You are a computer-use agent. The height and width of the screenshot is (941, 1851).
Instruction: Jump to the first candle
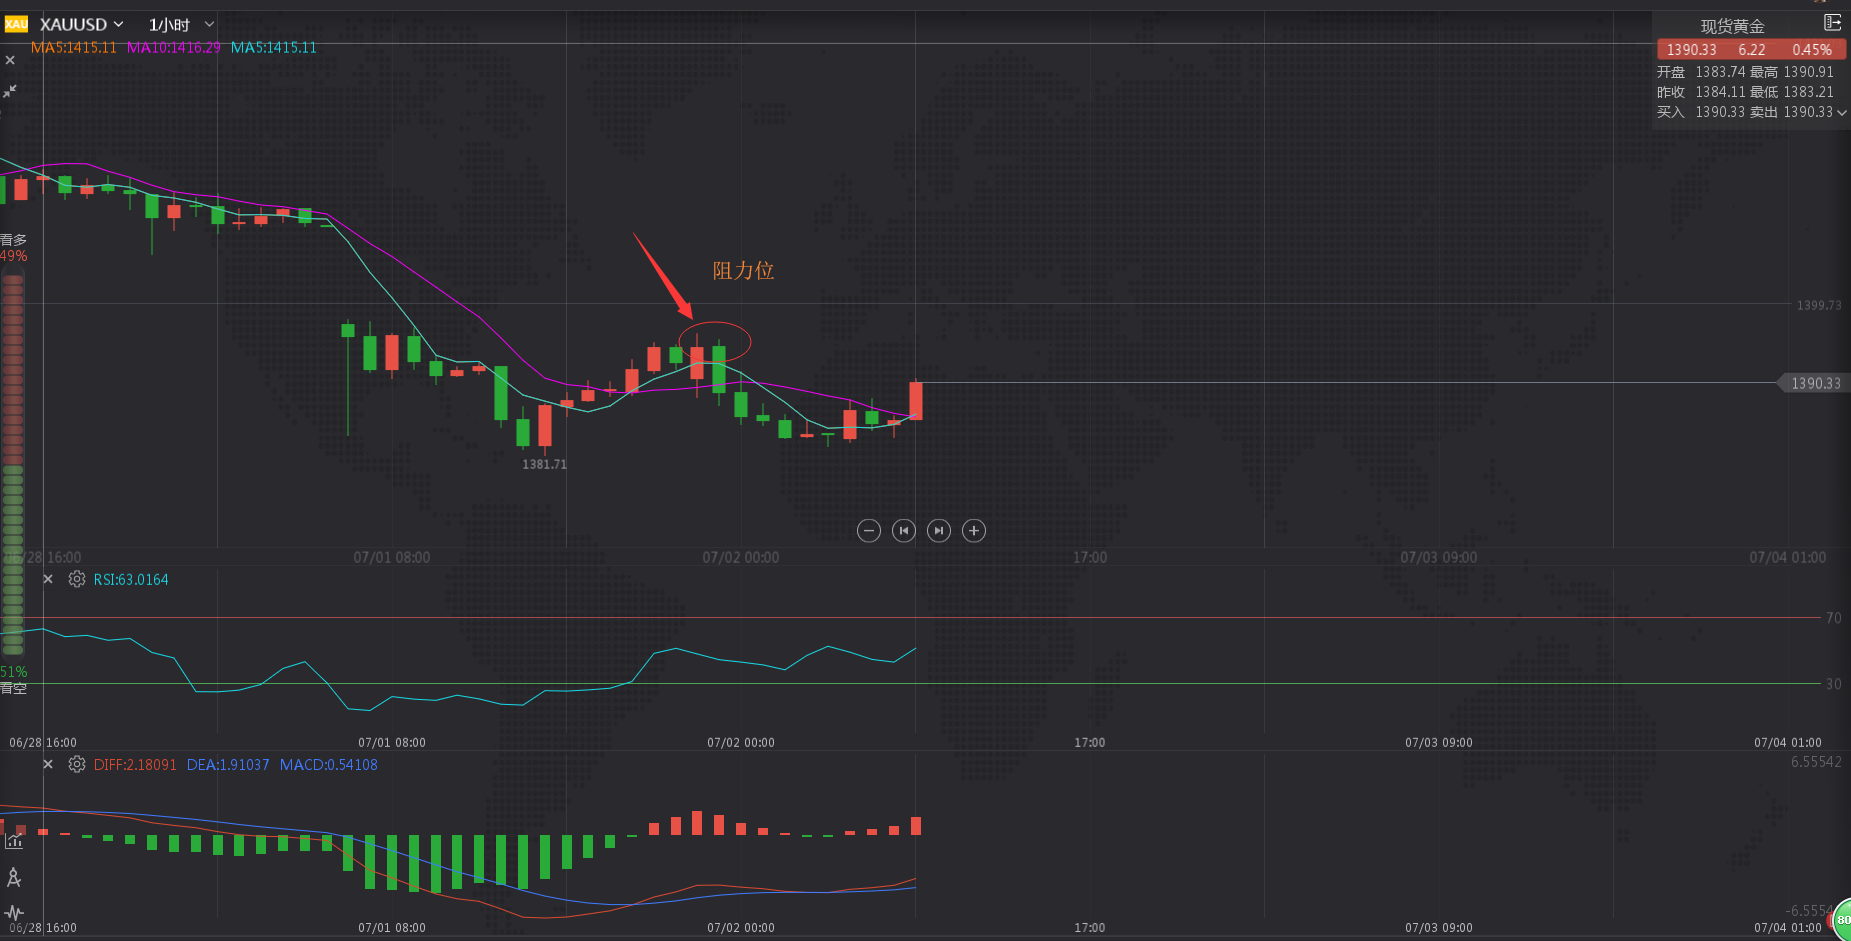(904, 531)
